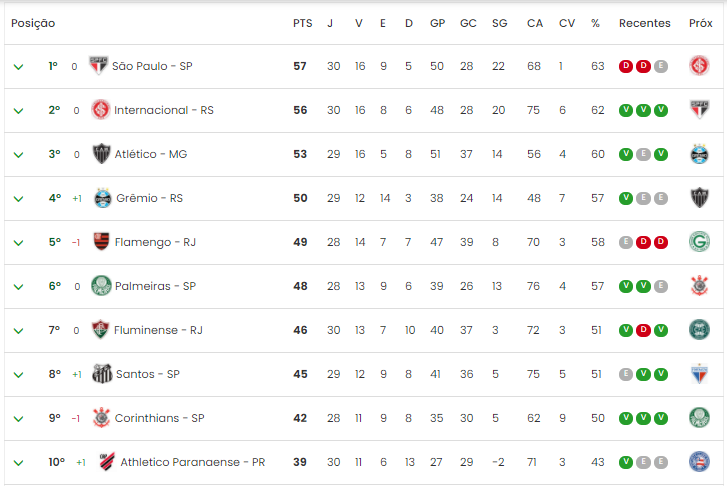Open Flamengo's next opponent Goiás crest

[699, 242]
